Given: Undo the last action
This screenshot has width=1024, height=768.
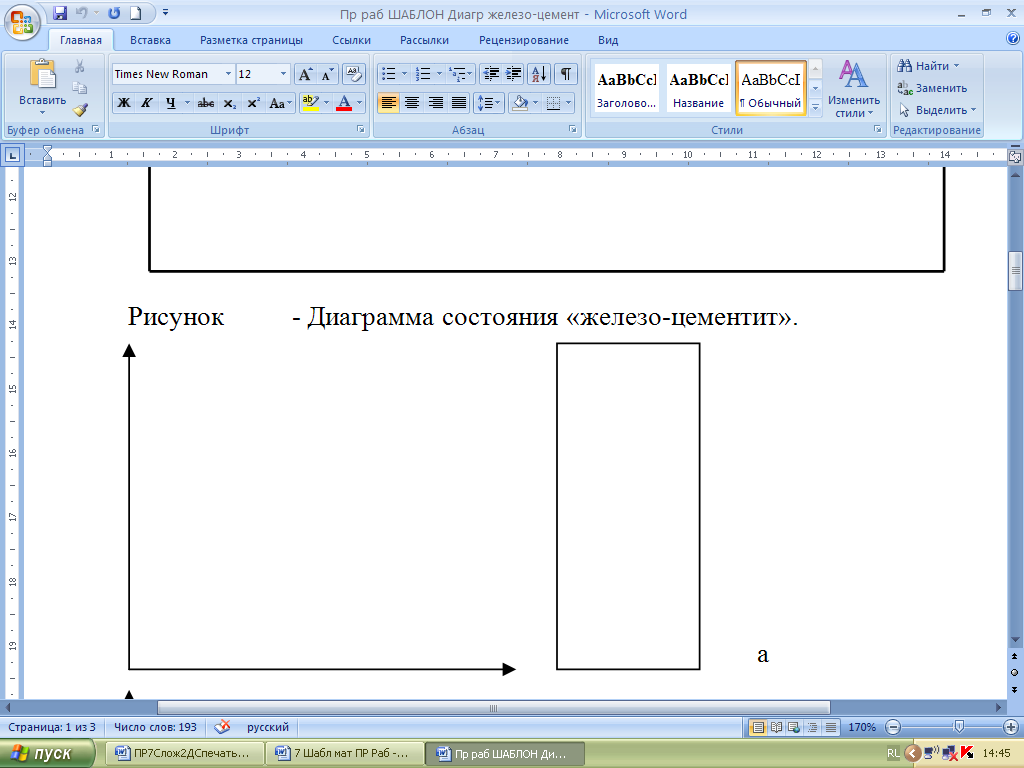Looking at the screenshot, I should pyautogui.click(x=82, y=13).
